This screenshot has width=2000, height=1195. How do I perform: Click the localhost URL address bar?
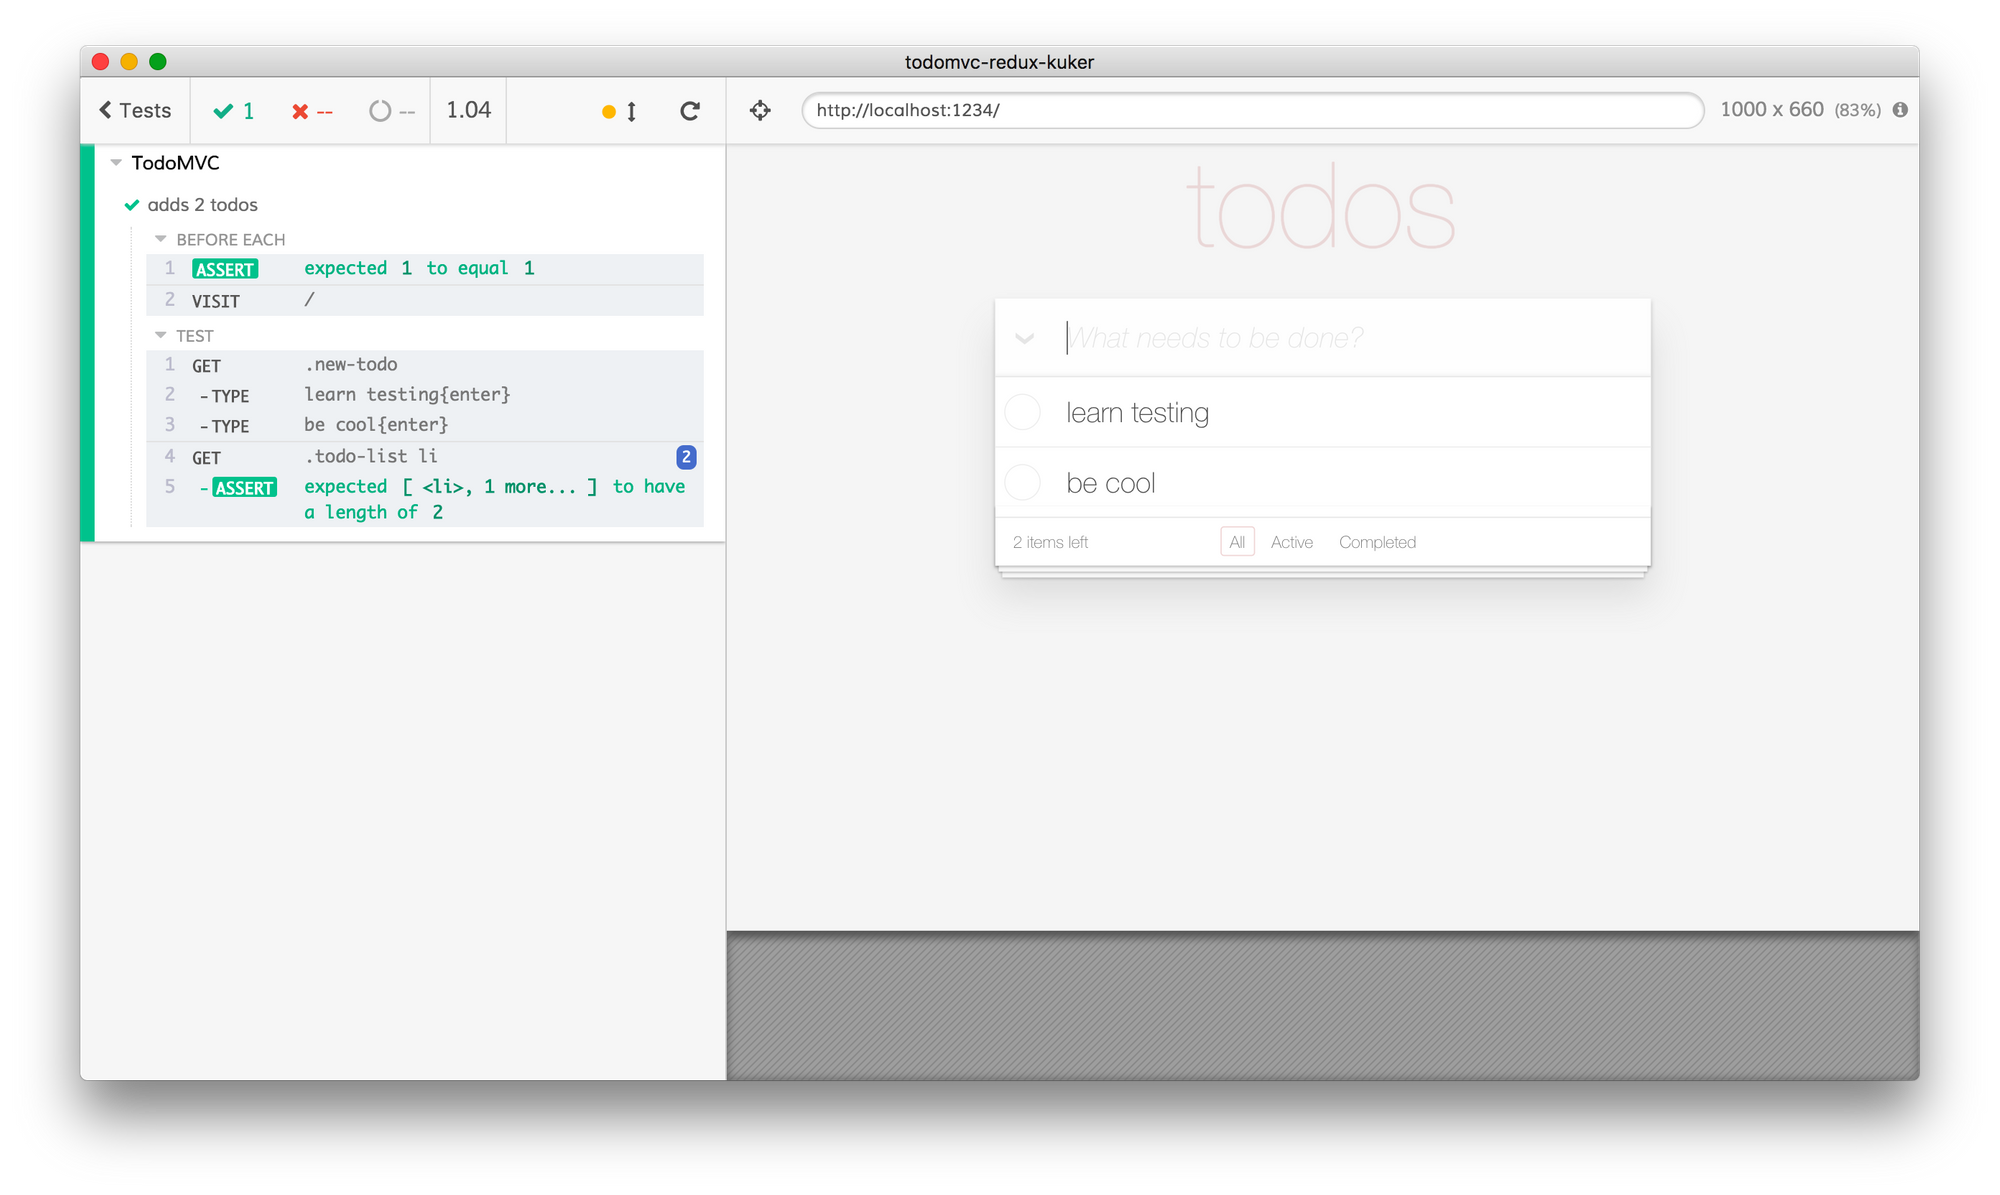(x=1252, y=110)
